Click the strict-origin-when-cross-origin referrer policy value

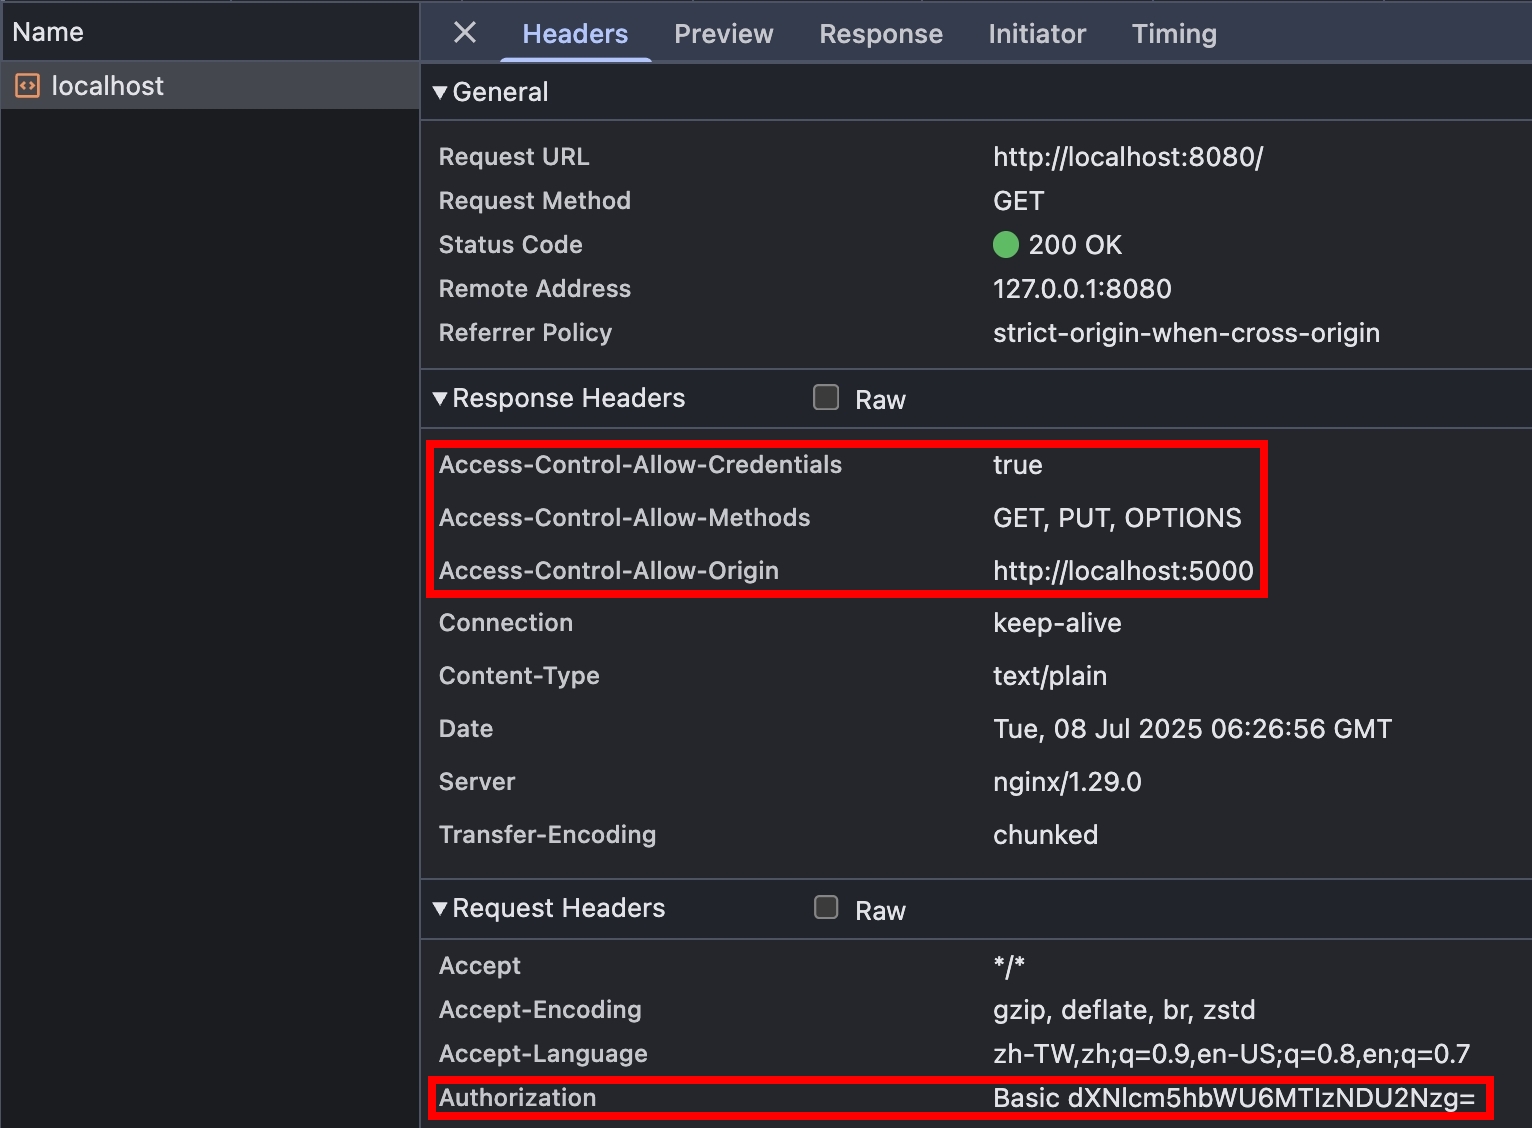pyautogui.click(x=1186, y=333)
